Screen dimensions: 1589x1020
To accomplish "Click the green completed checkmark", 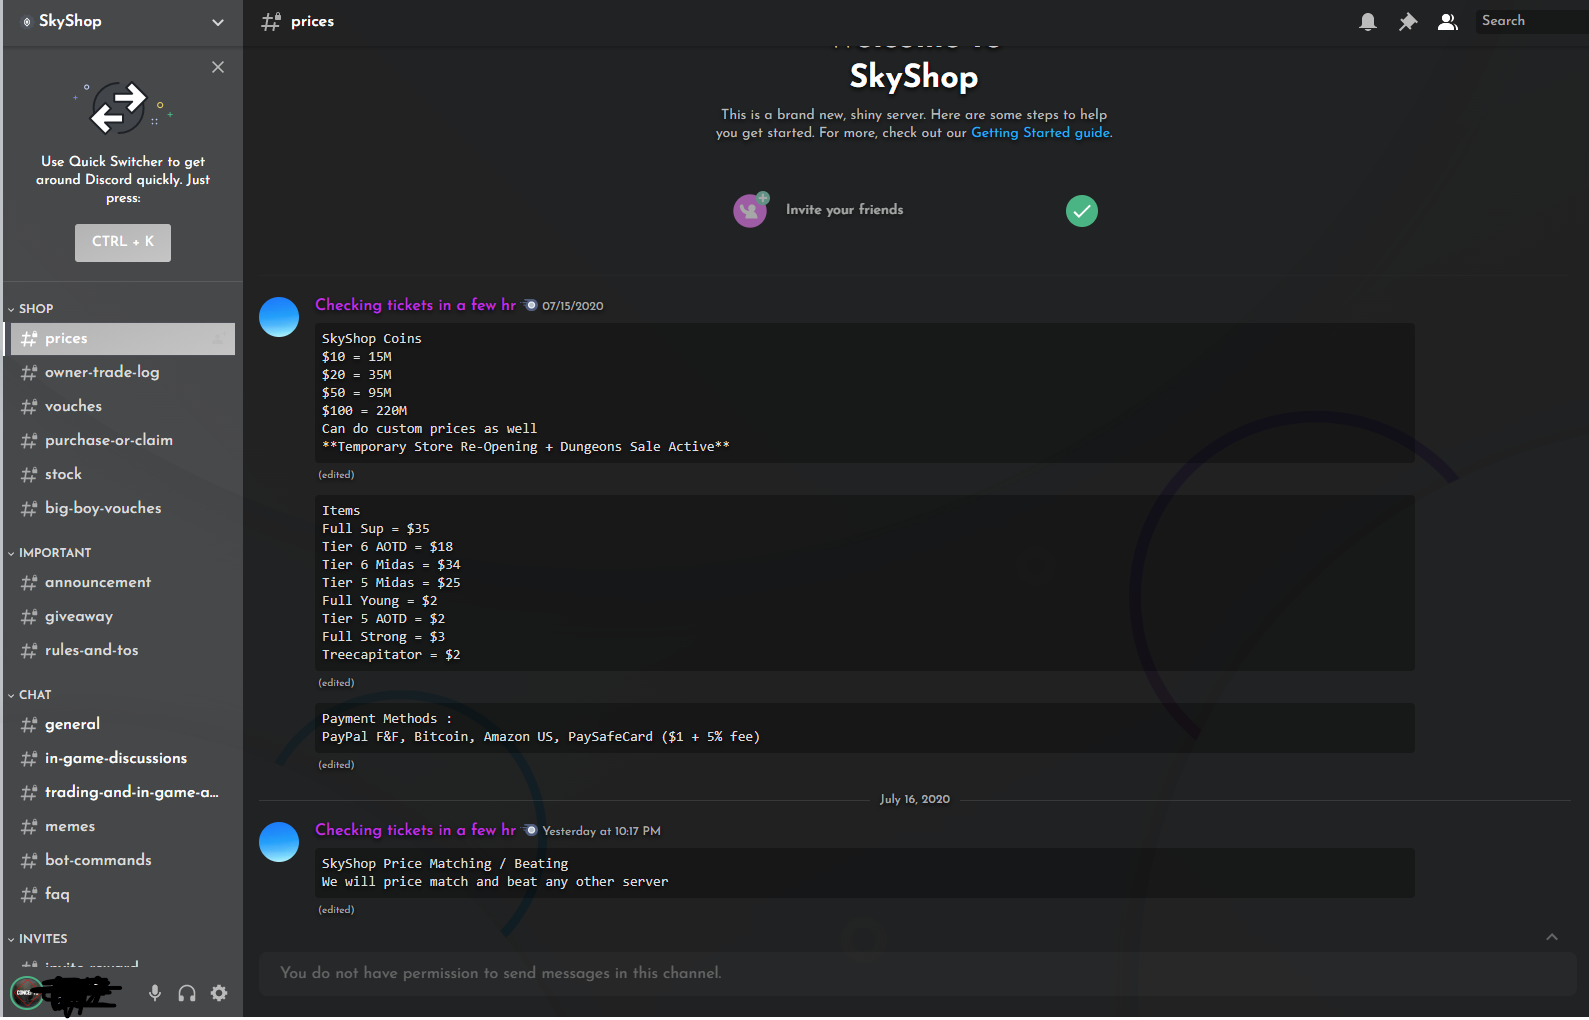I will [1081, 211].
